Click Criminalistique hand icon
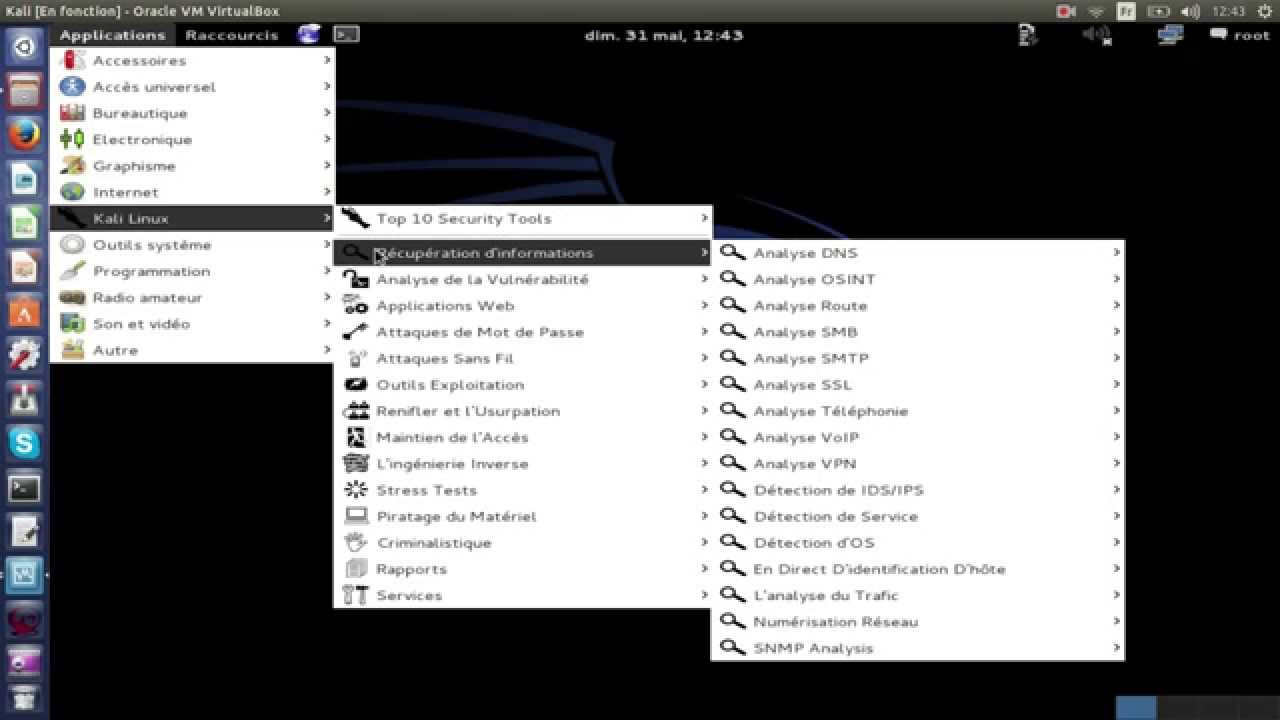Screen dimensions: 1280x720 point(356,542)
